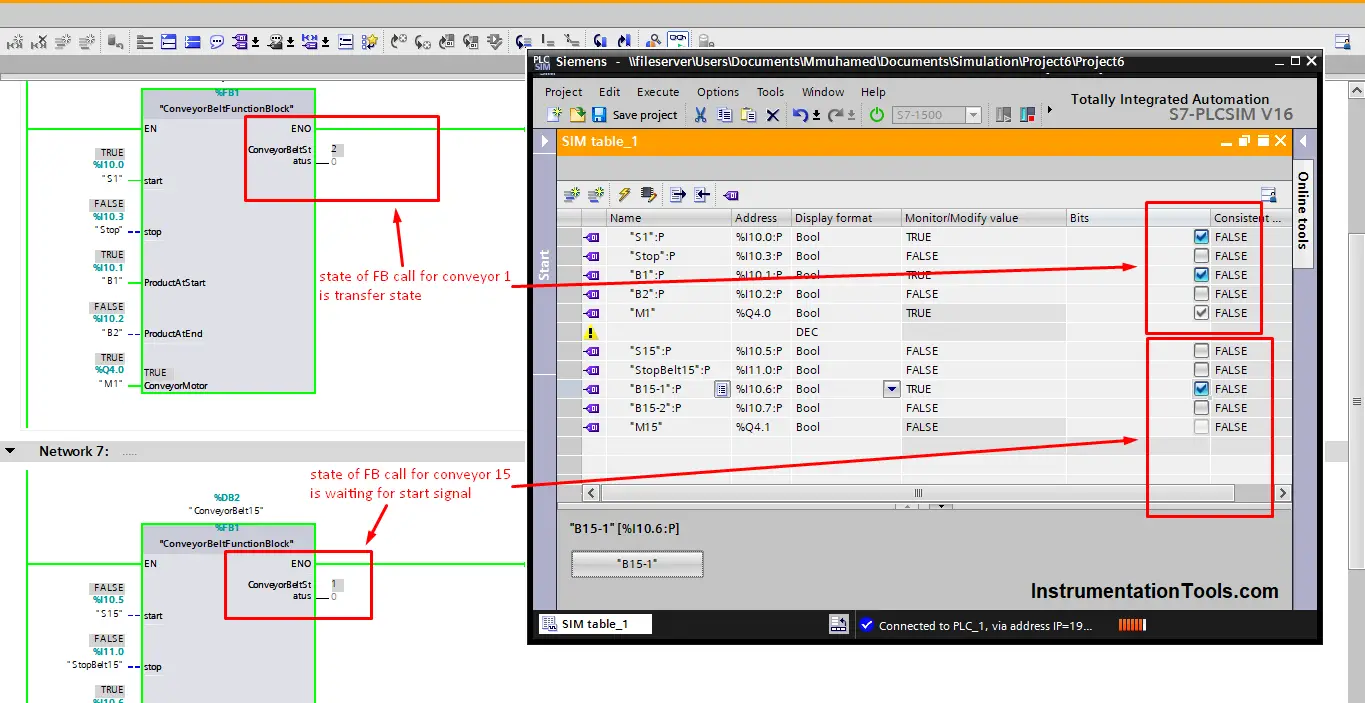The height and width of the screenshot is (703, 1365).
Task: Click the horizontal scrollbar thumb of SIM table
Action: pos(917,493)
